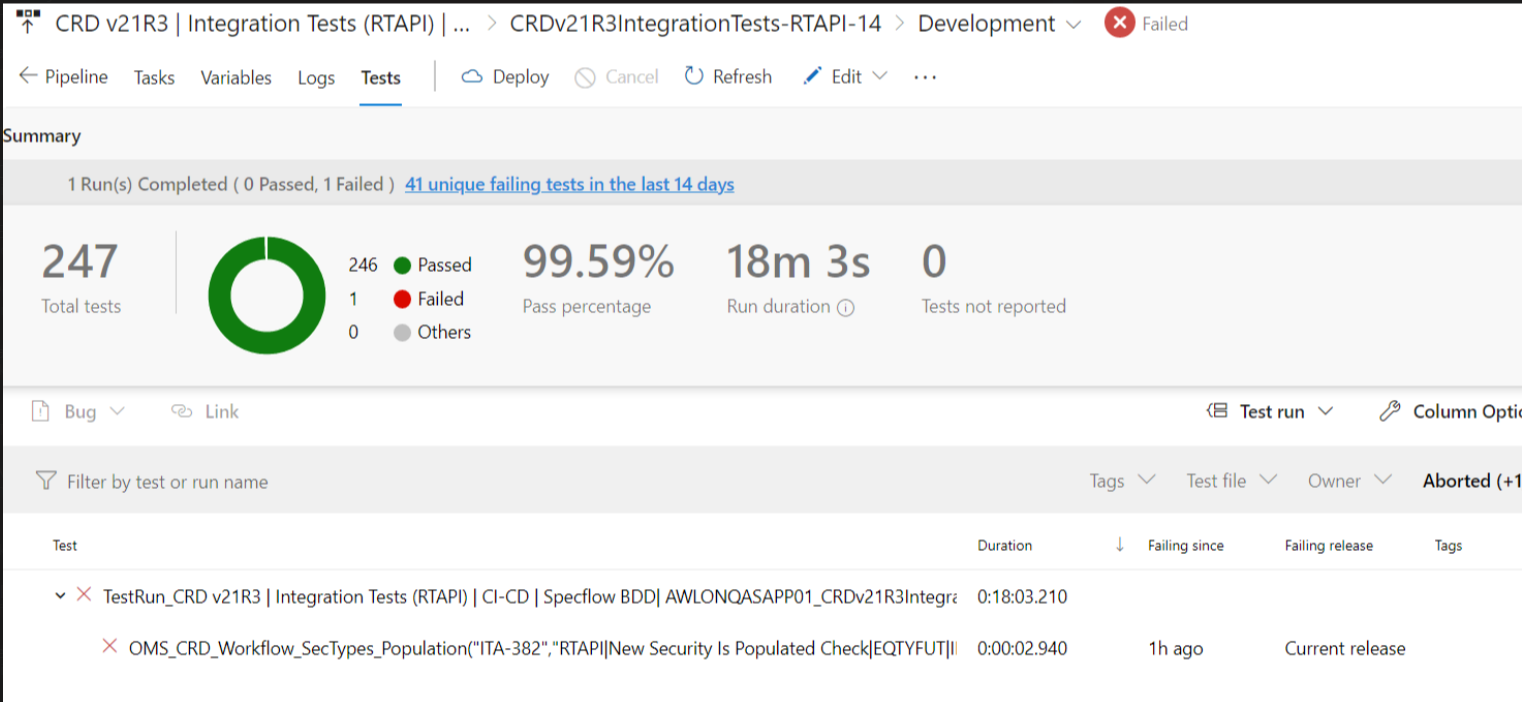
Task: Open the 41 unique failing tests link
Action: coord(569,185)
